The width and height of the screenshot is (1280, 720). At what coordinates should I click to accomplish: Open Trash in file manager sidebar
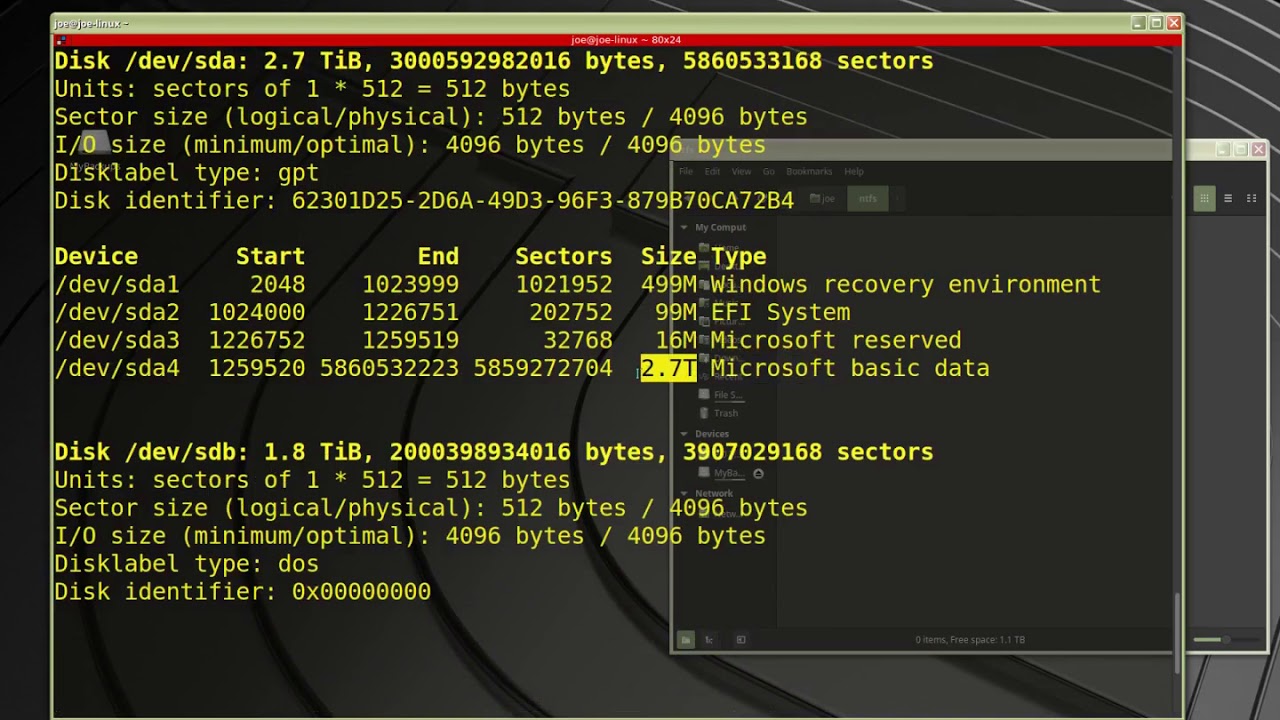pos(719,413)
